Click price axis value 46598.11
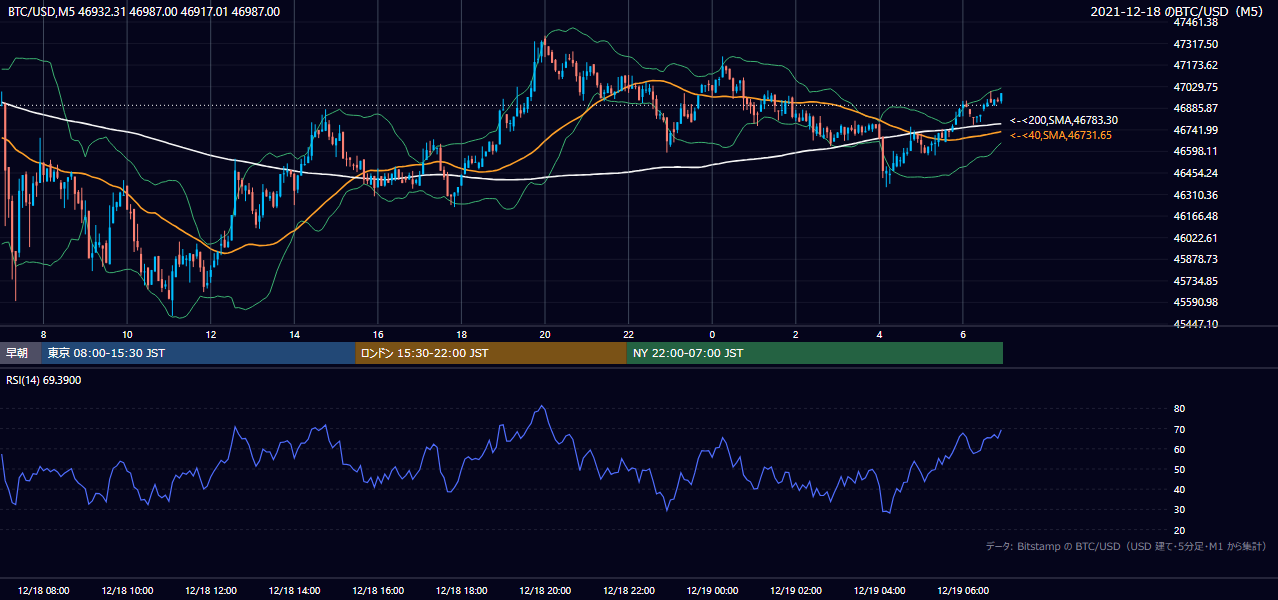 click(1196, 151)
